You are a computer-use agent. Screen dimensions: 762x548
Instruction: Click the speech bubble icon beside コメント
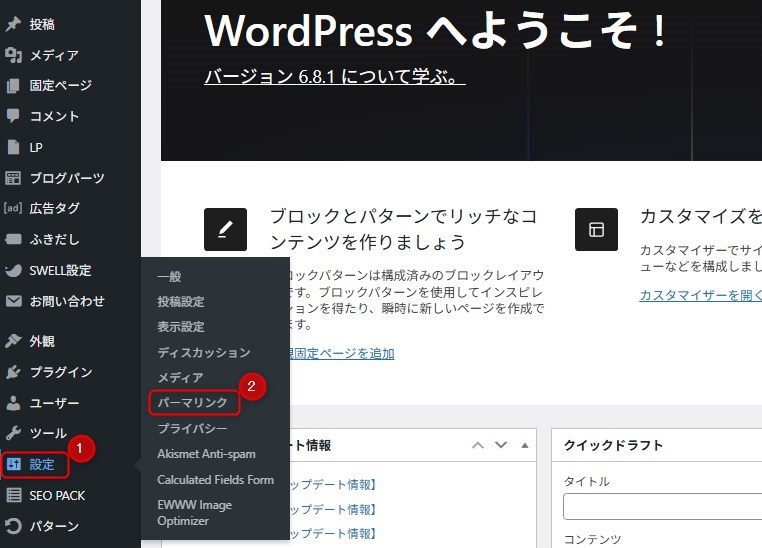click(13, 116)
